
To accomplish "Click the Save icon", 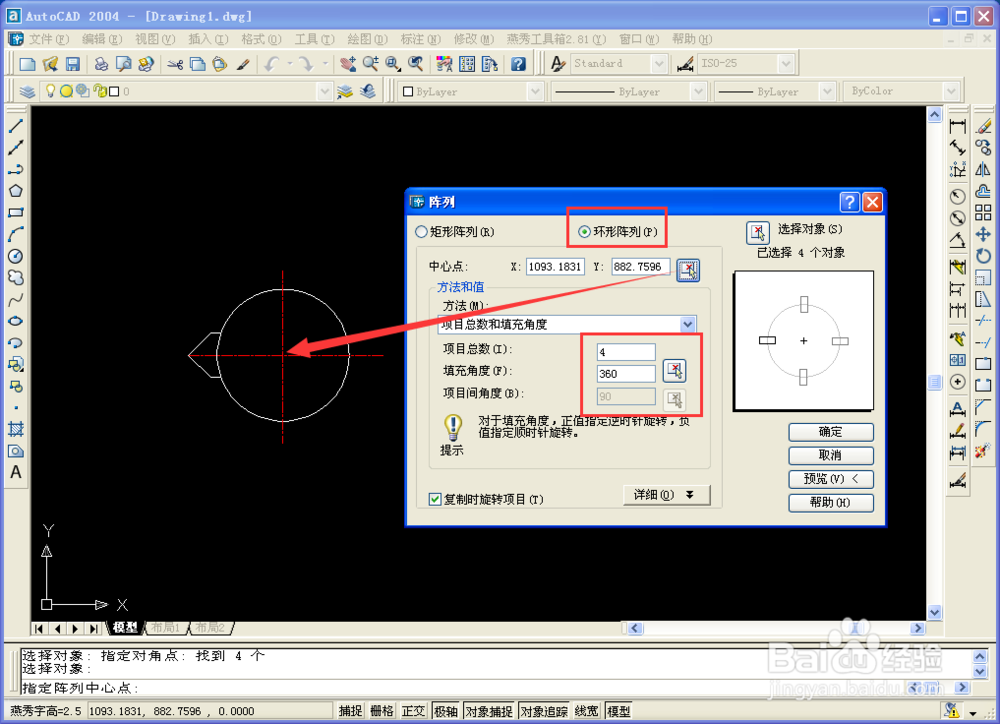I will [73, 64].
